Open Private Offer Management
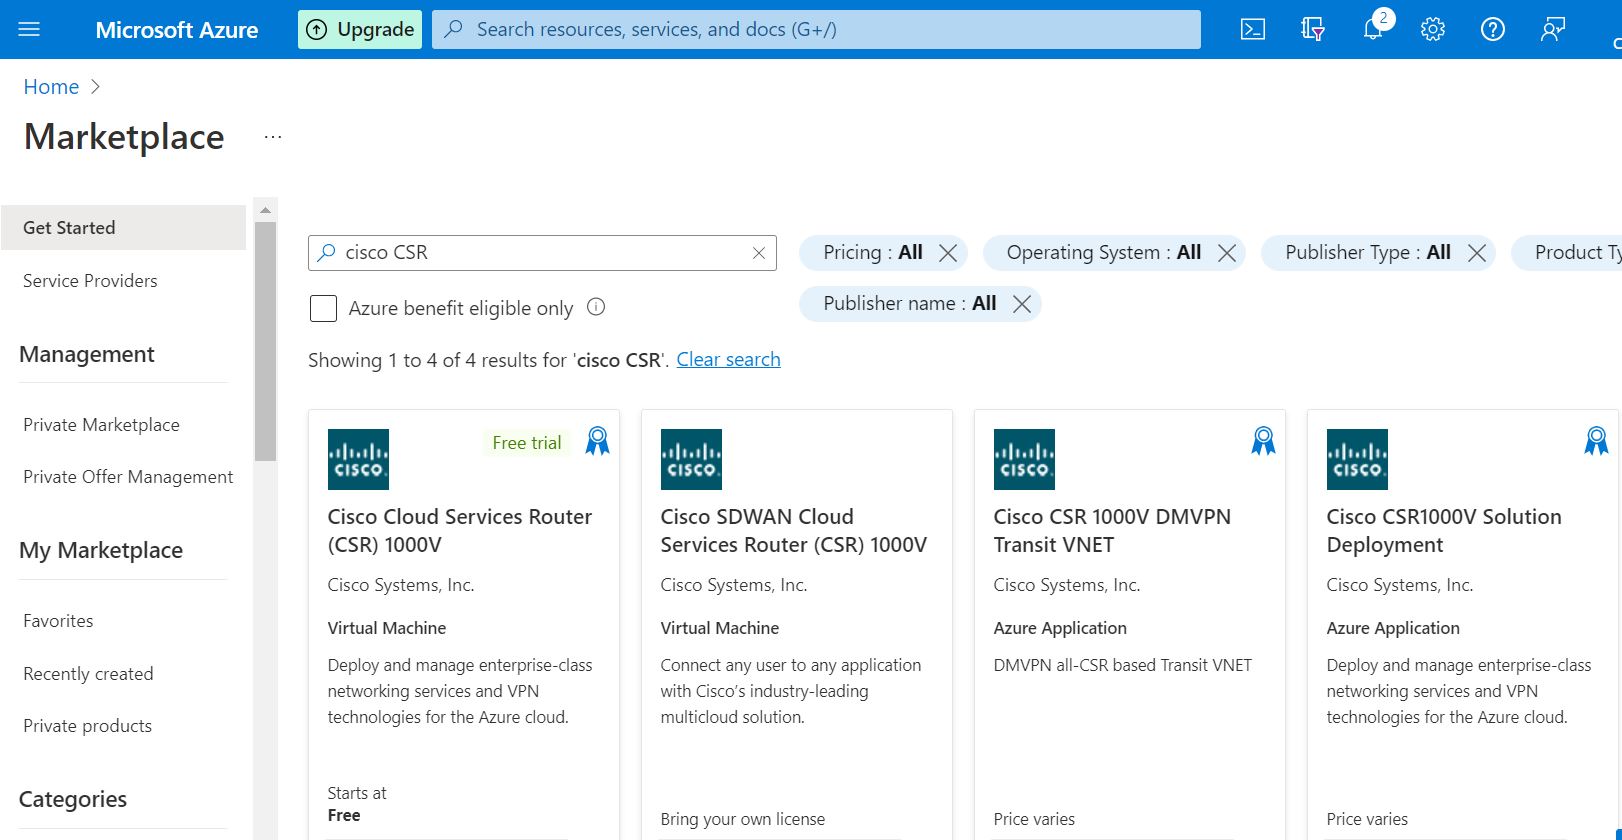Image resolution: width=1622 pixels, height=840 pixels. (x=128, y=477)
